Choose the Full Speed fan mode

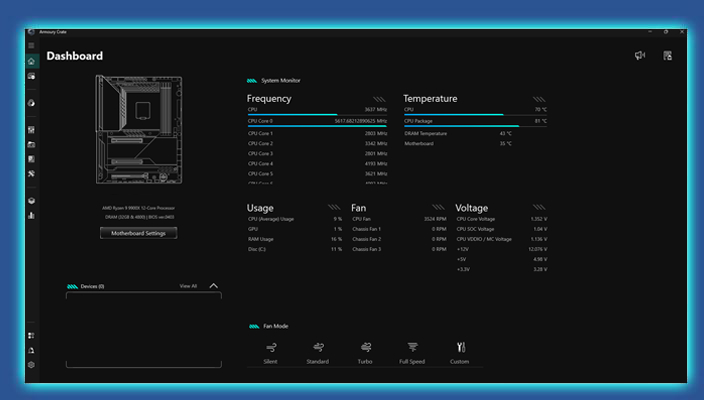412,347
